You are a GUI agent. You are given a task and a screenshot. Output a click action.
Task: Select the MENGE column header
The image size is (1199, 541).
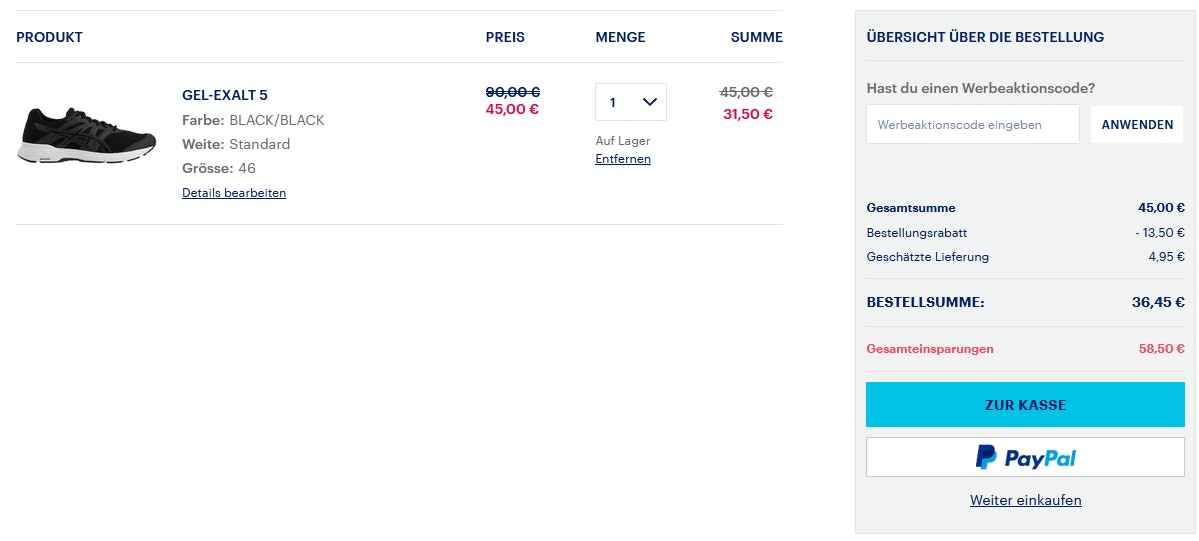pyautogui.click(x=620, y=37)
